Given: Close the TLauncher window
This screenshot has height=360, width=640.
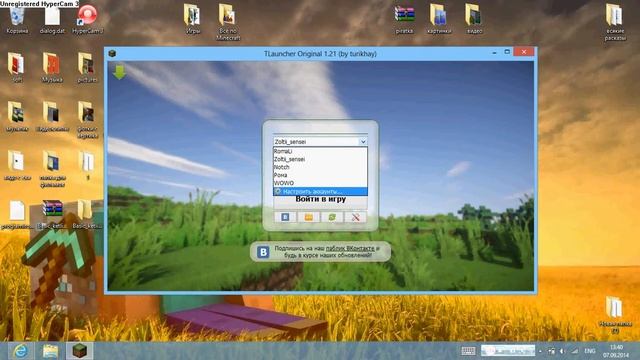Looking at the screenshot, I should click(x=524, y=52).
